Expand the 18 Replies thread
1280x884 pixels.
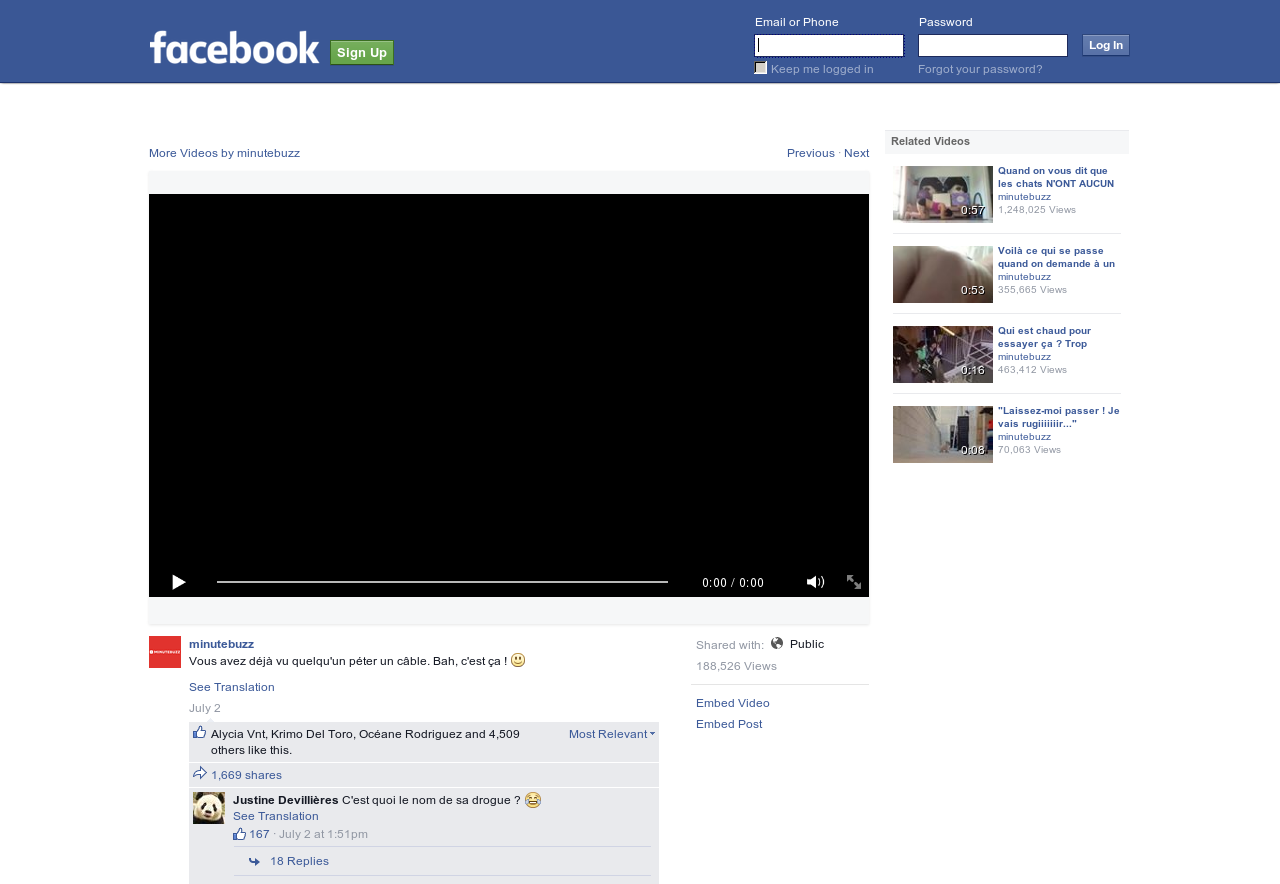point(299,861)
